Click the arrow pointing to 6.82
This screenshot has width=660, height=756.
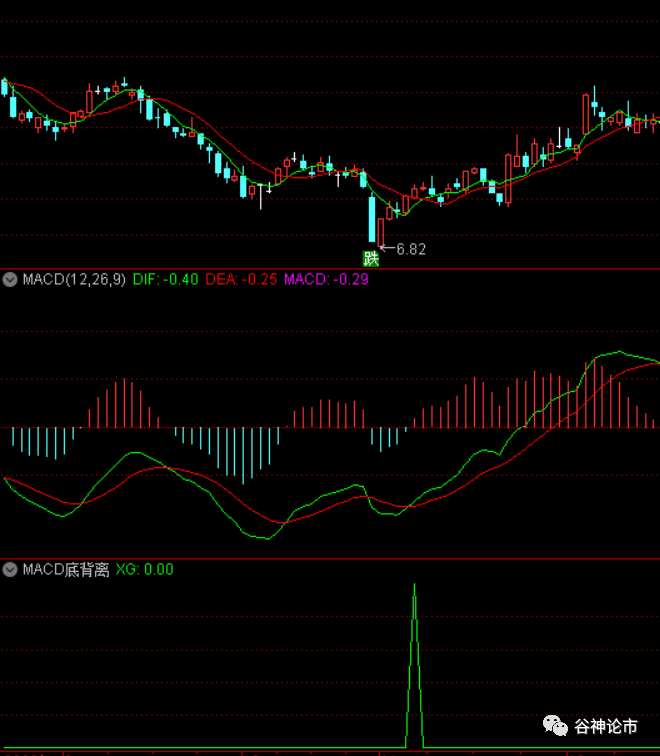pos(387,249)
